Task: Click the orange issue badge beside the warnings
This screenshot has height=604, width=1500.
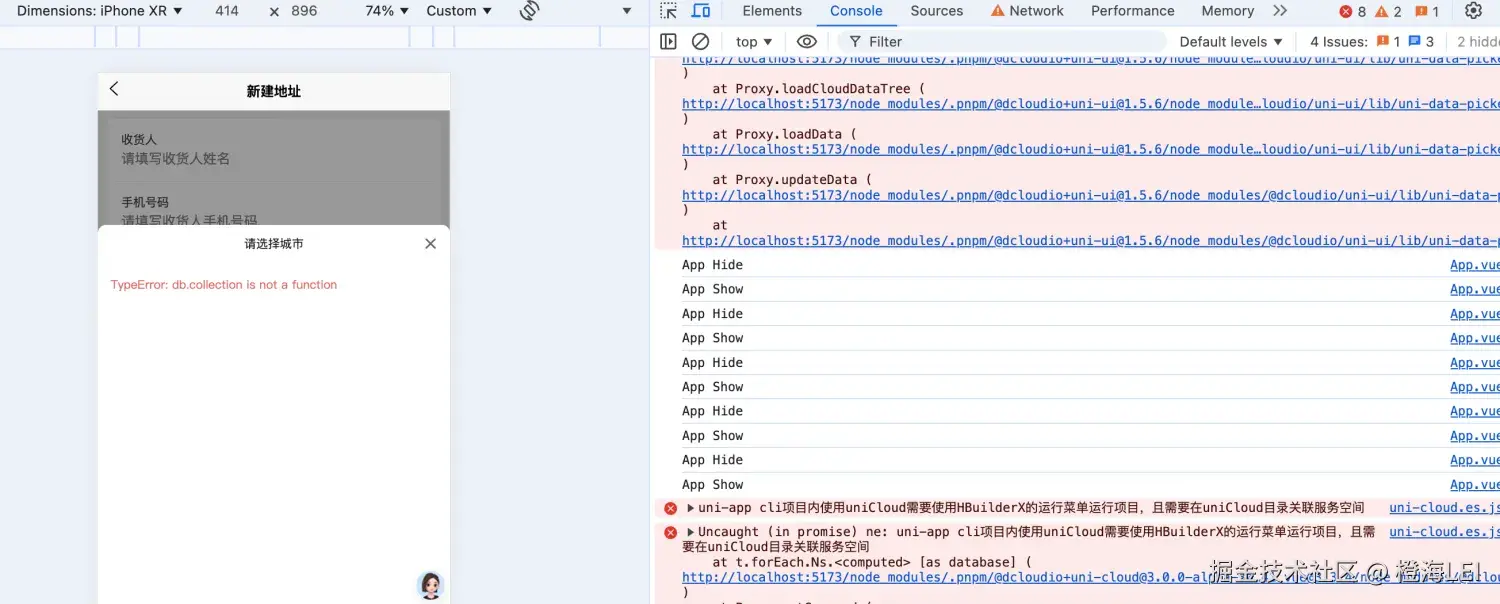Action: point(1427,11)
